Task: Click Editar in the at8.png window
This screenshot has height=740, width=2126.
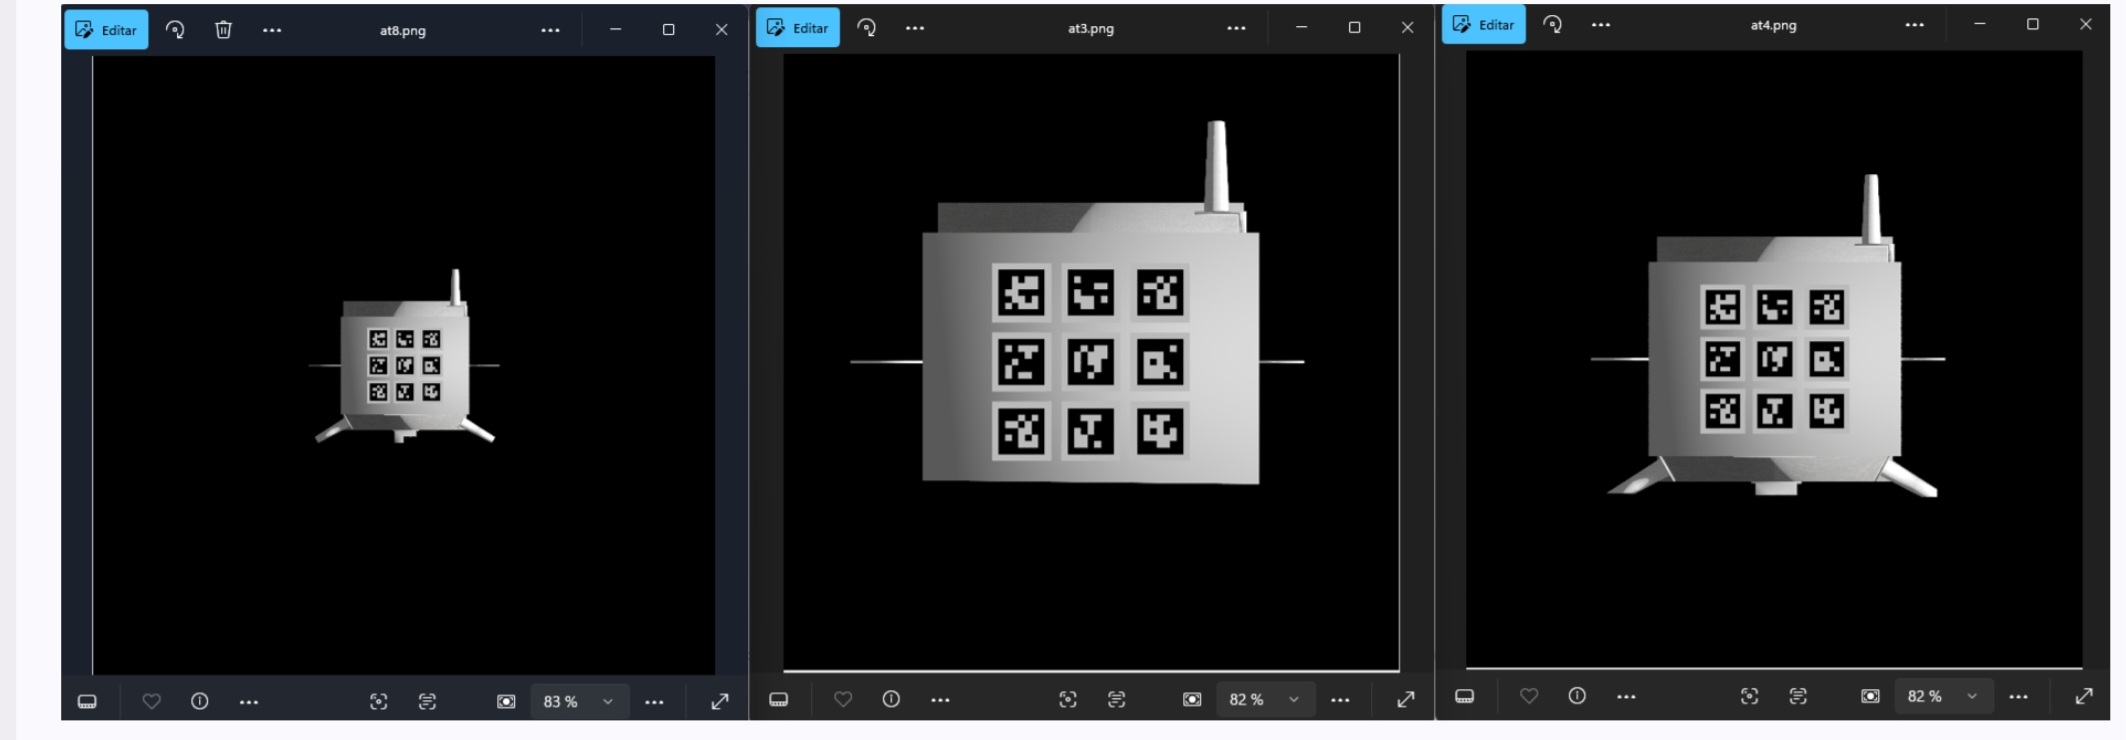Action: [x=107, y=30]
